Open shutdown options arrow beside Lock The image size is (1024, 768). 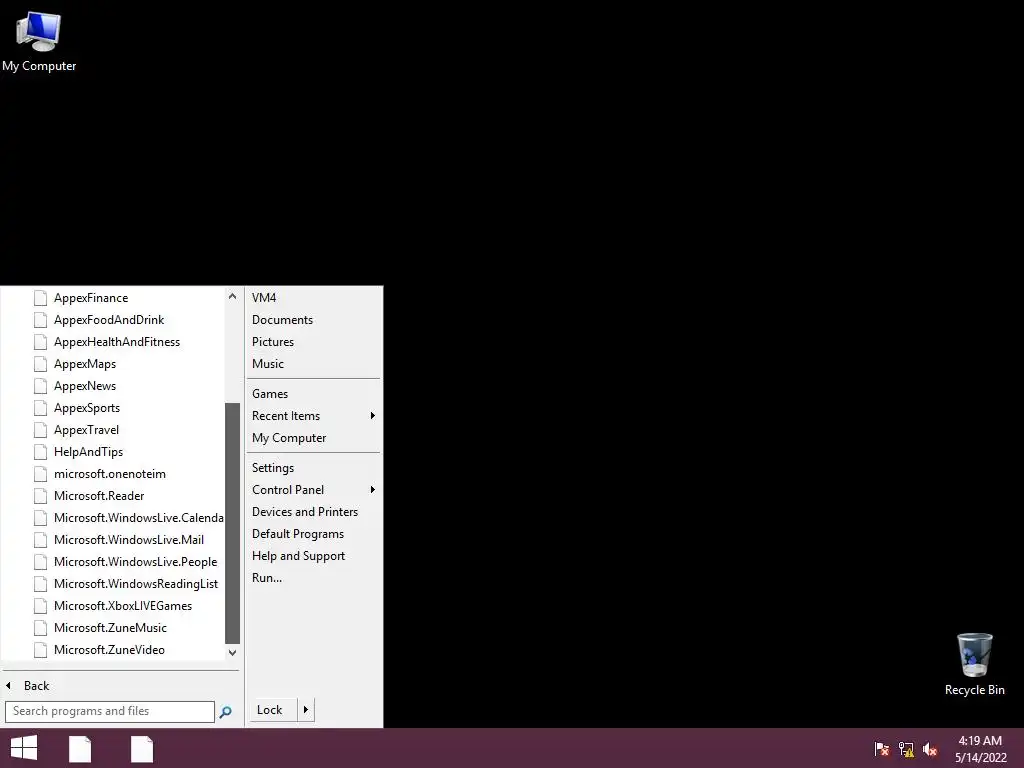[x=306, y=710]
